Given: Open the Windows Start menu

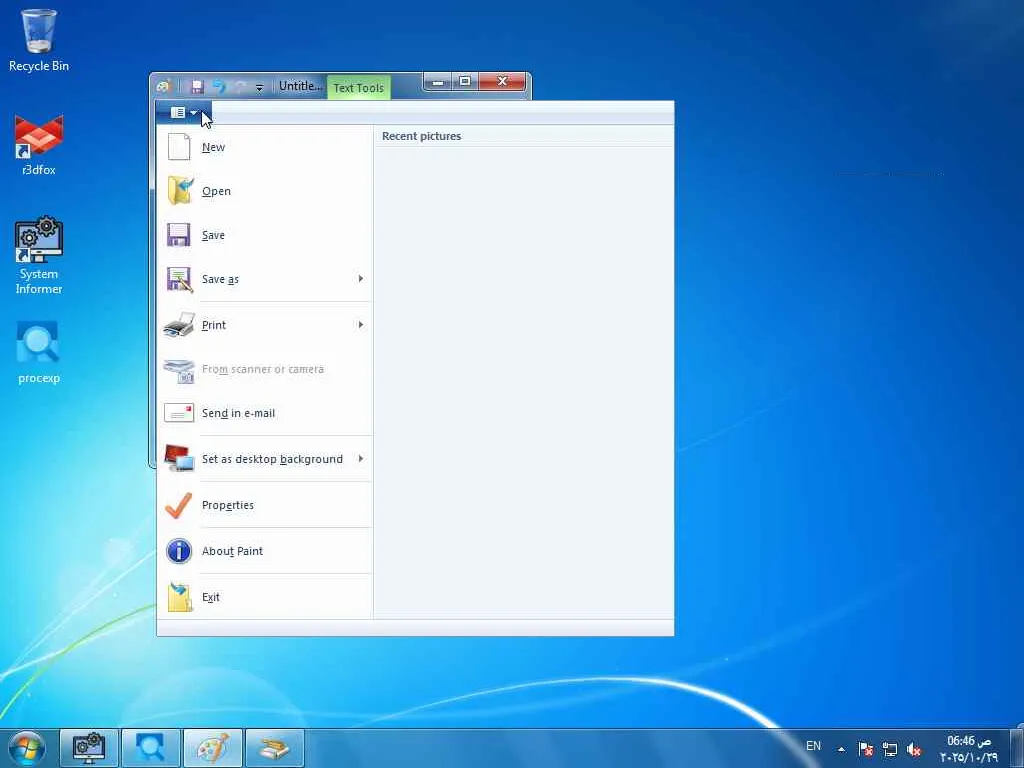Looking at the screenshot, I should [x=27, y=748].
